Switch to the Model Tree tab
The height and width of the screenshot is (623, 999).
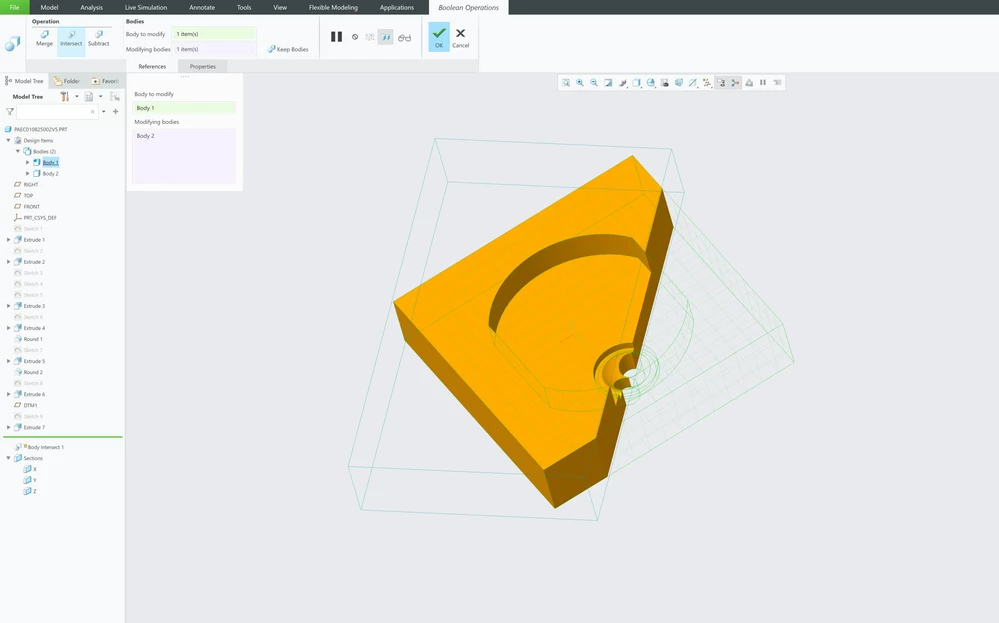click(x=24, y=81)
